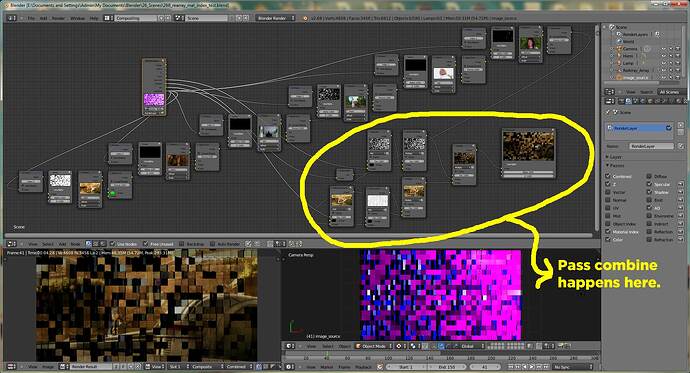Click the timeline editor type icon

pos(290,366)
